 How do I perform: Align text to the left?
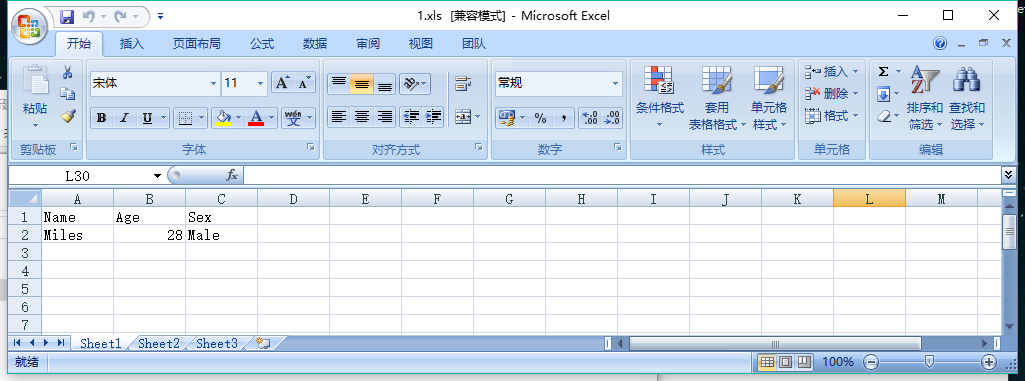338,117
